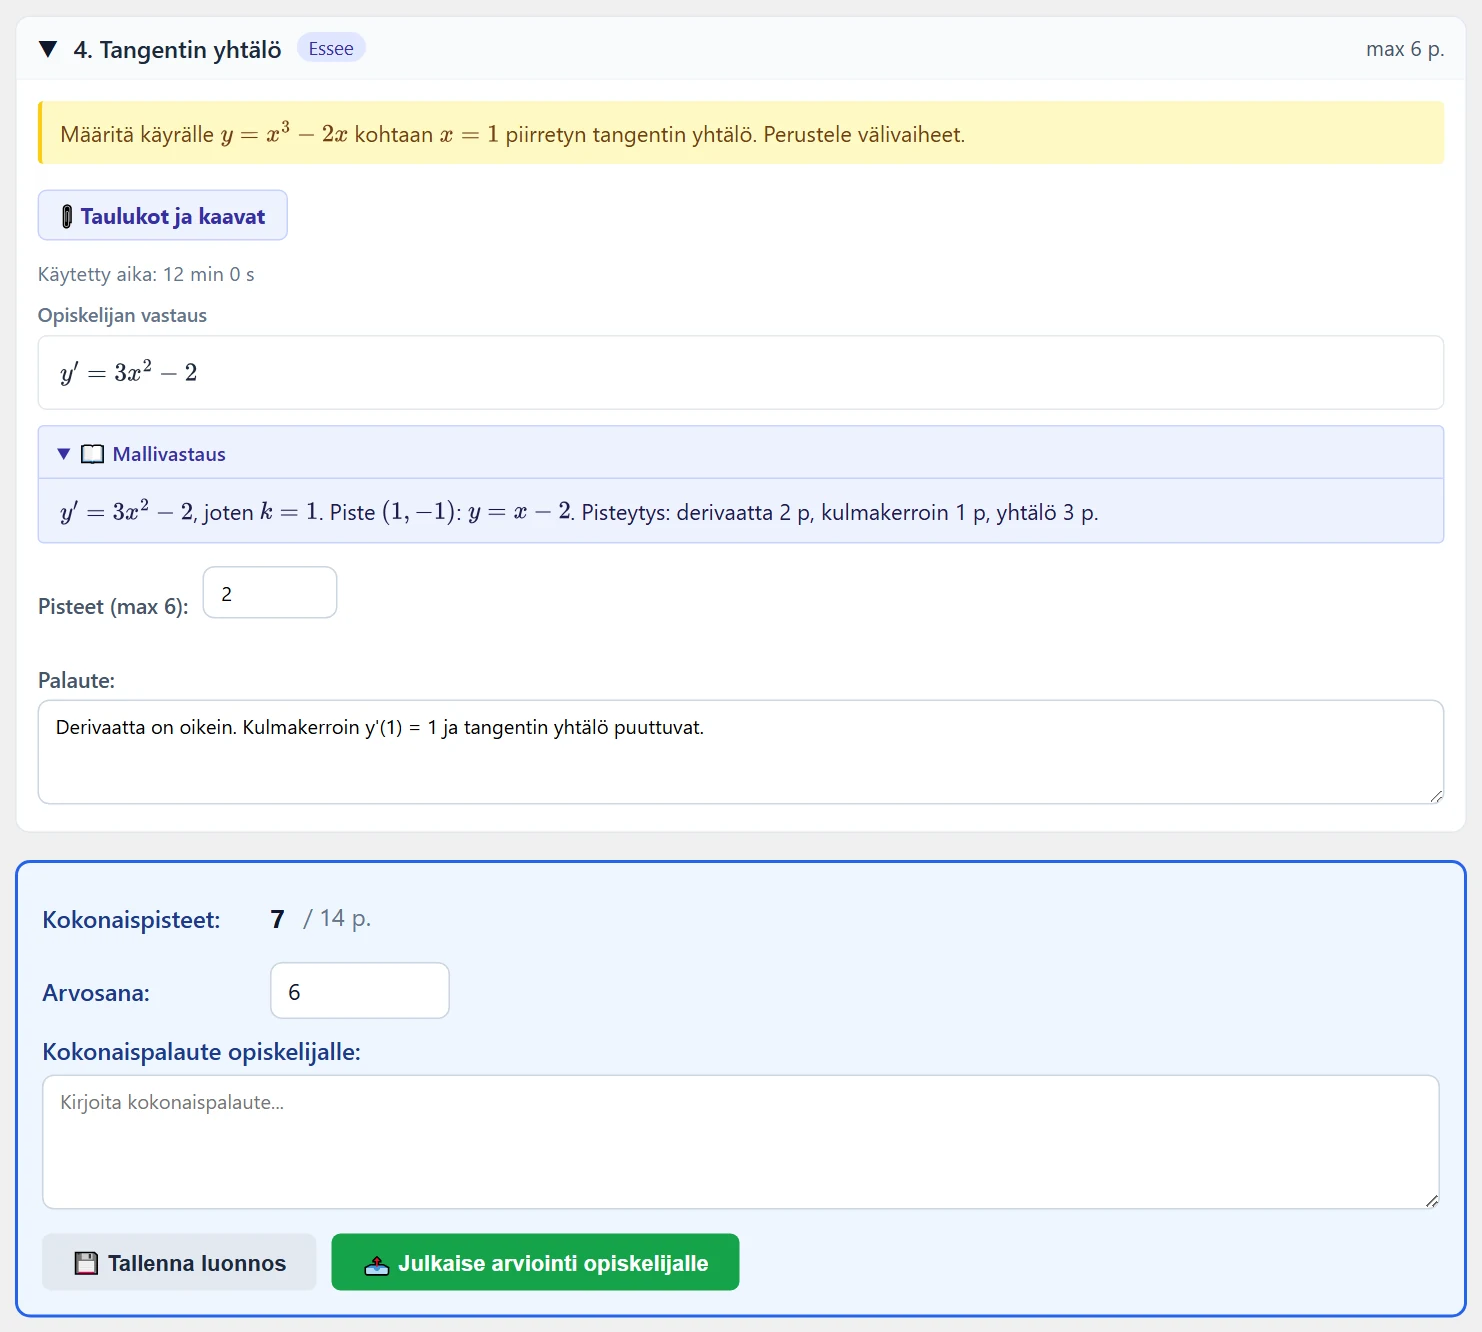This screenshot has height=1332, width=1482.
Task: Collapse the question 4 Tangentin yhtälö section
Action: tap(47, 50)
